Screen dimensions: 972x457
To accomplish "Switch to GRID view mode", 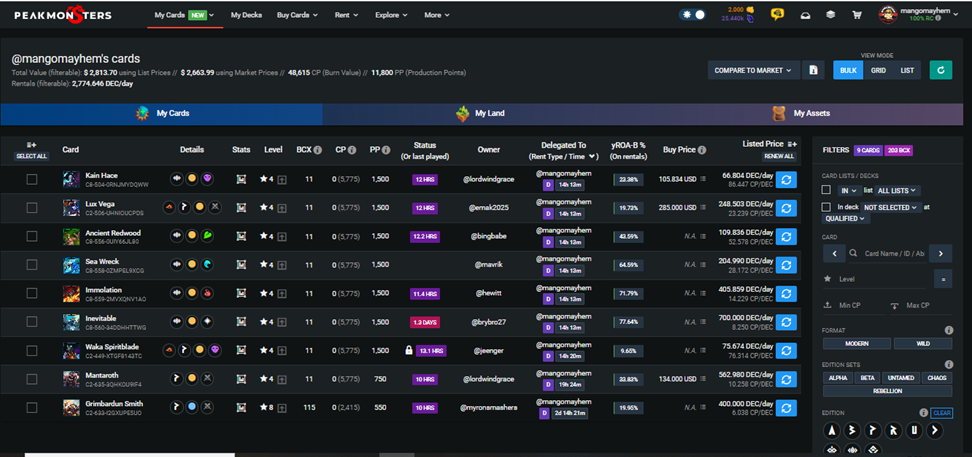I will (878, 70).
